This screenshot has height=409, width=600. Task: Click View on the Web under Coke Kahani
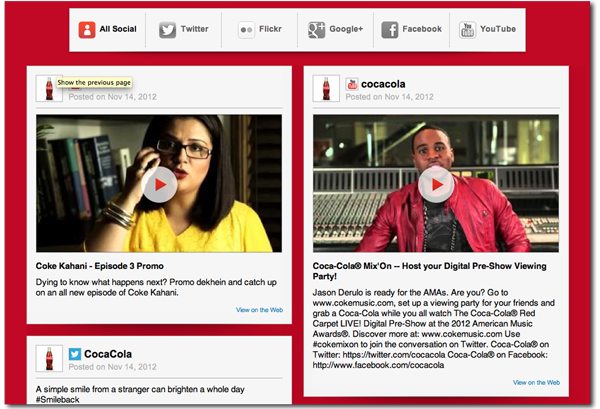259,310
